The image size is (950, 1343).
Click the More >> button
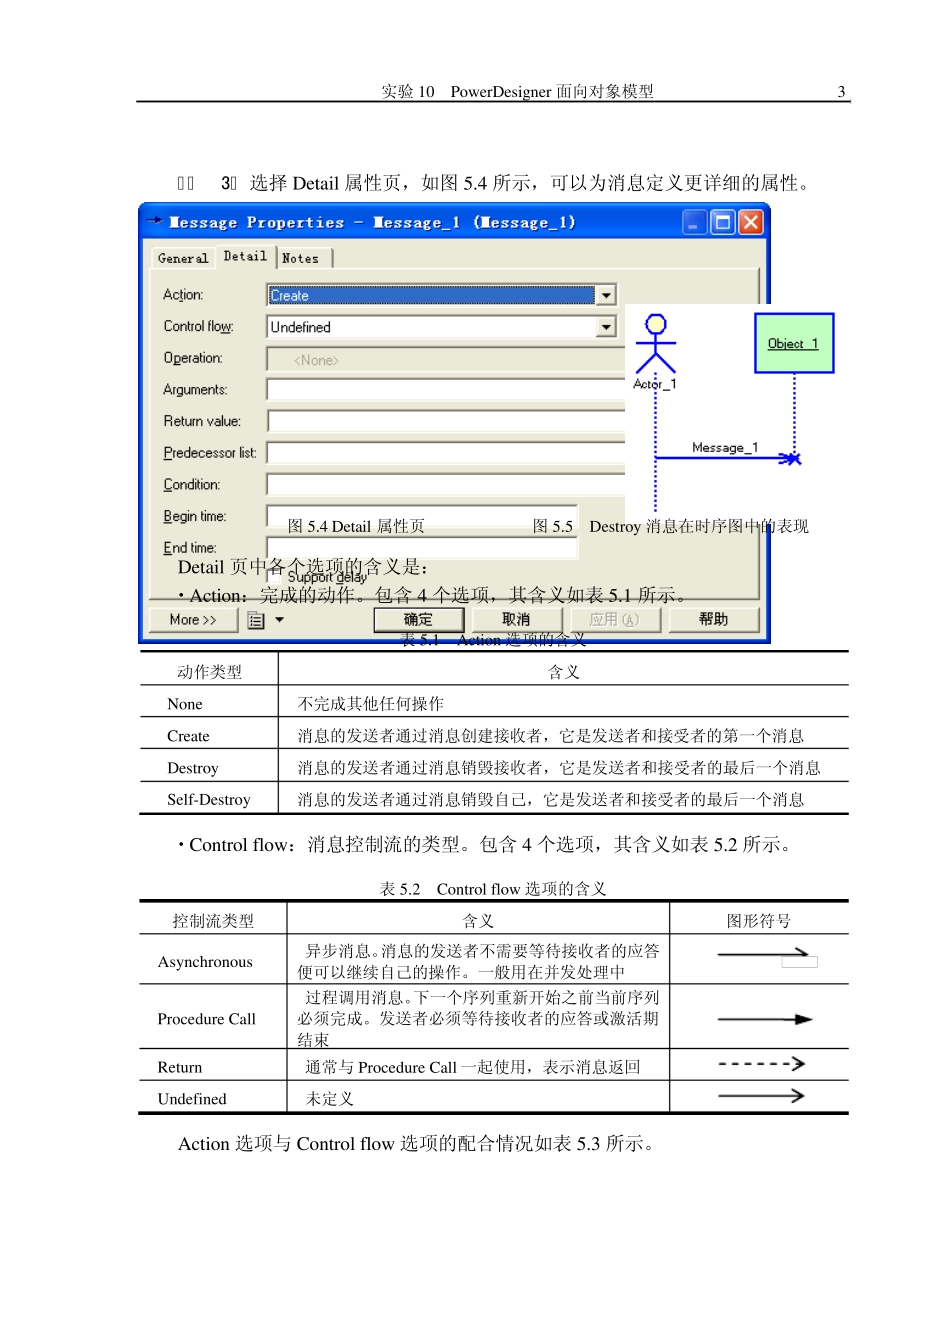tap(193, 620)
